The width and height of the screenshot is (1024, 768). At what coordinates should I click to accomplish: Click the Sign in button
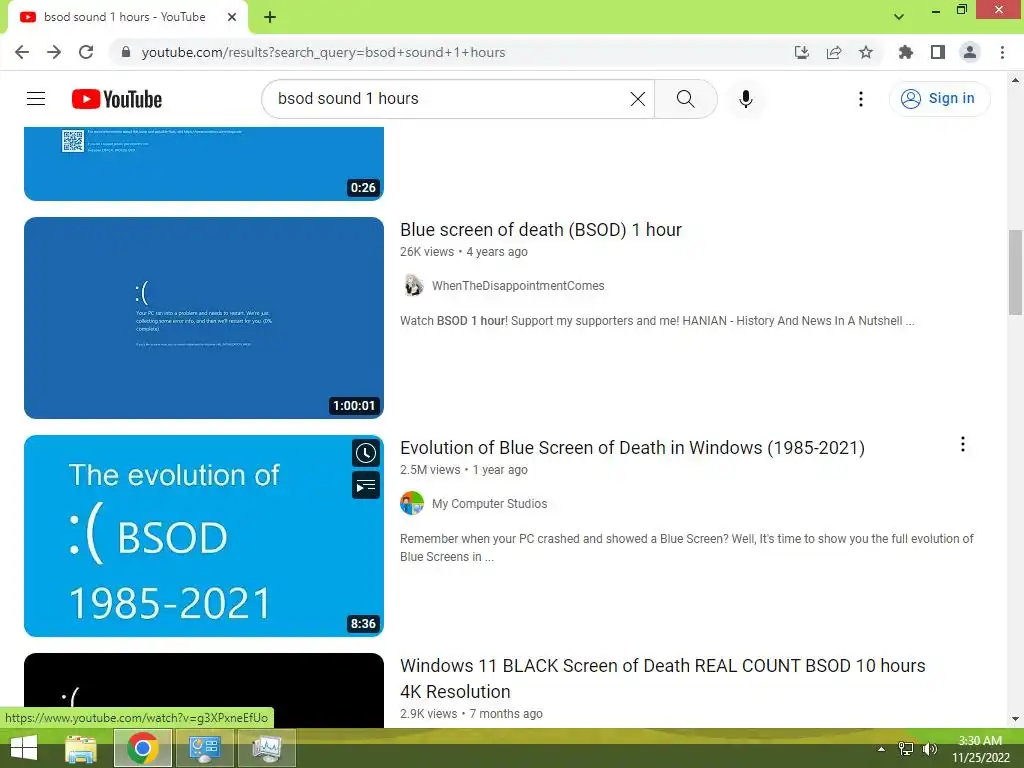click(x=939, y=99)
